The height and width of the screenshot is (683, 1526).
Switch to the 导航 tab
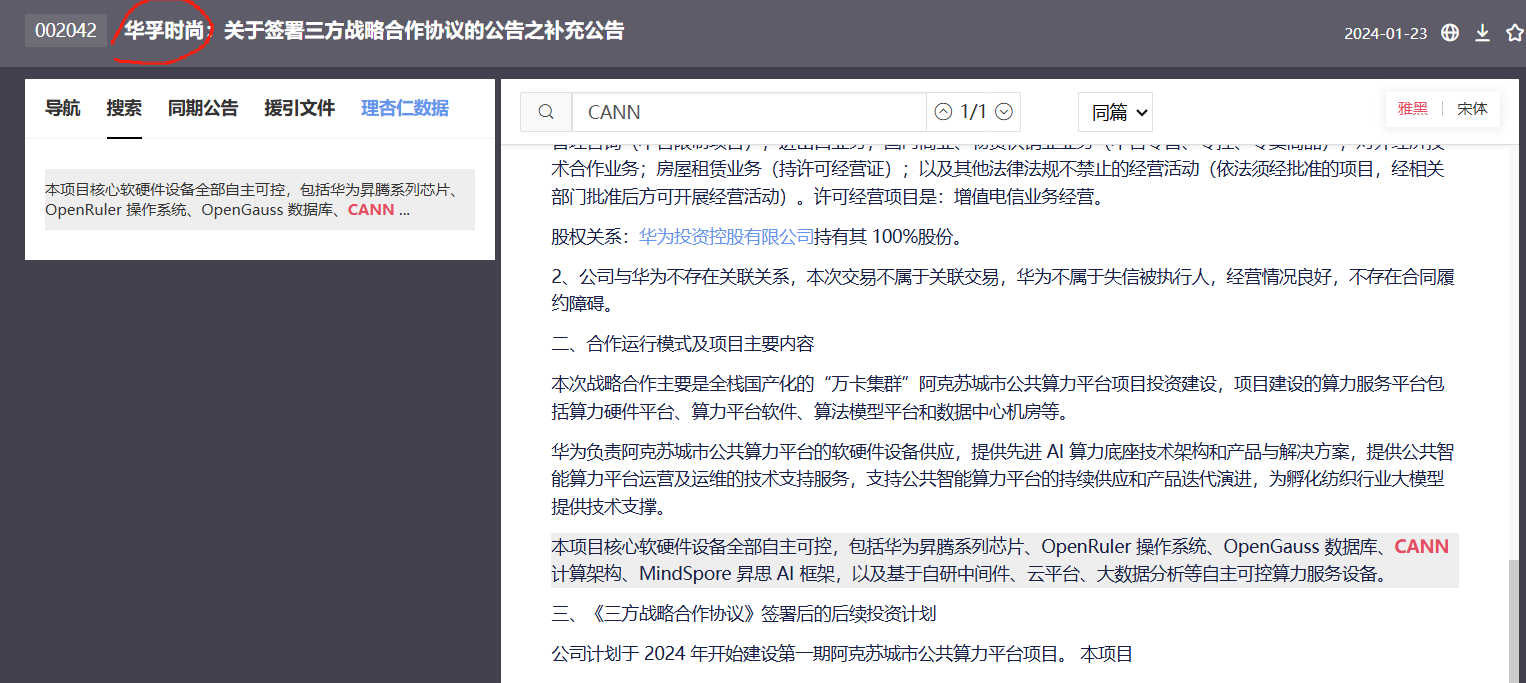pyautogui.click(x=63, y=108)
